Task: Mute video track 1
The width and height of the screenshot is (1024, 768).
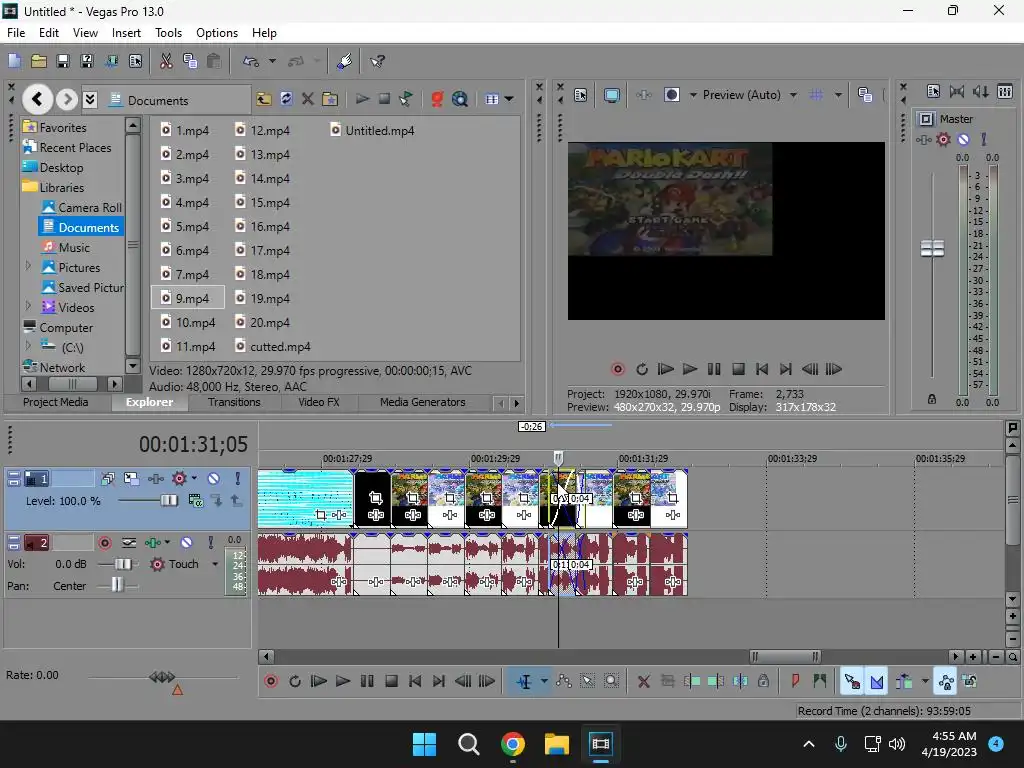Action: tap(214, 479)
